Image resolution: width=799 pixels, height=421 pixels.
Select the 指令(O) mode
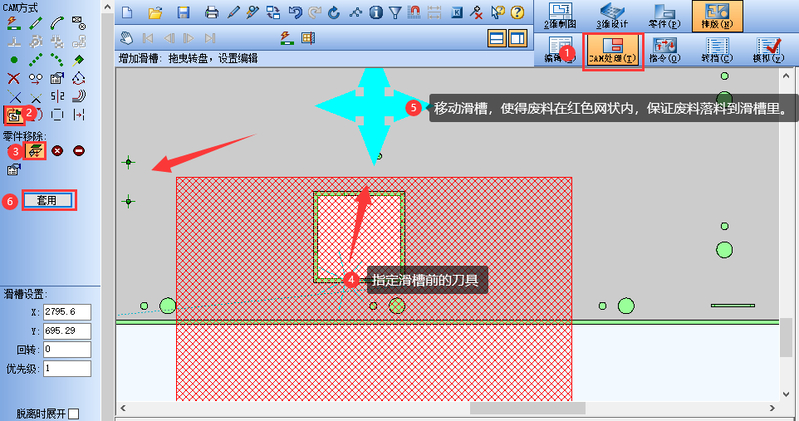point(664,51)
